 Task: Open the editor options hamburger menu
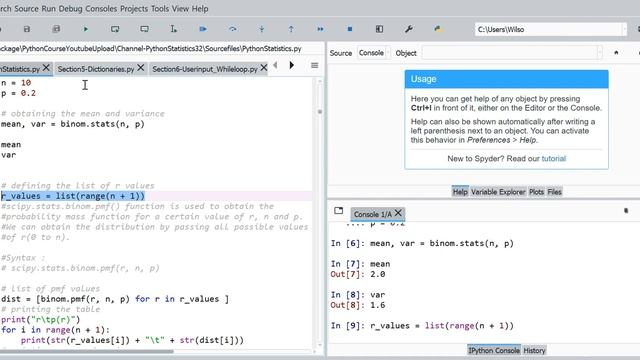point(315,65)
